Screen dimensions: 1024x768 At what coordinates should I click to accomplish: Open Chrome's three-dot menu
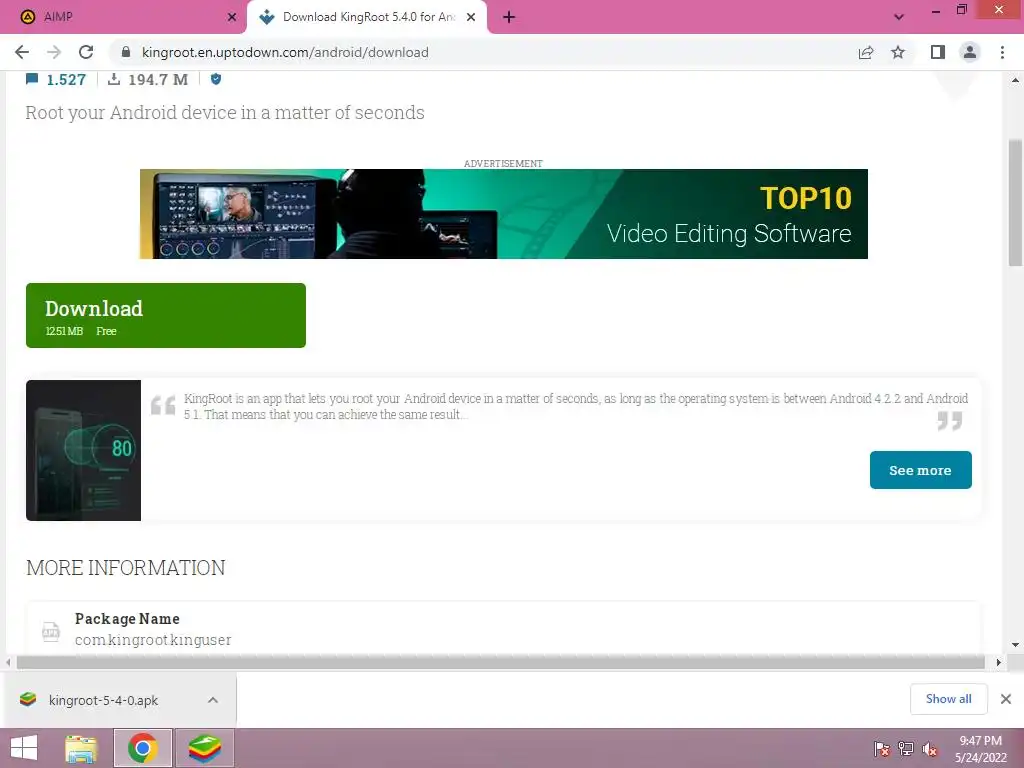click(1002, 52)
